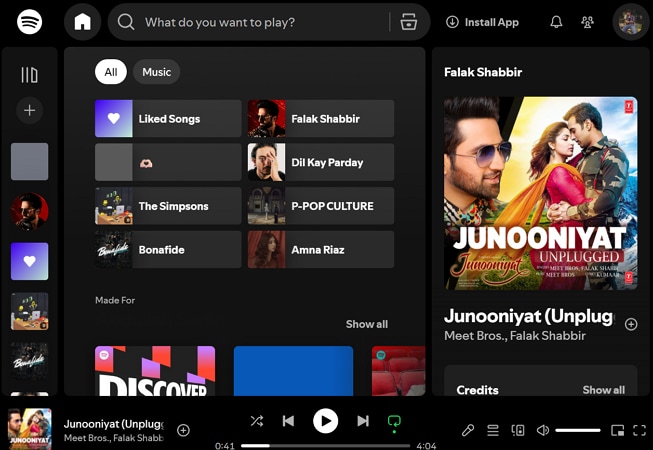Open The Simpsons tile
Image resolution: width=653 pixels, height=450 pixels.
click(168, 206)
